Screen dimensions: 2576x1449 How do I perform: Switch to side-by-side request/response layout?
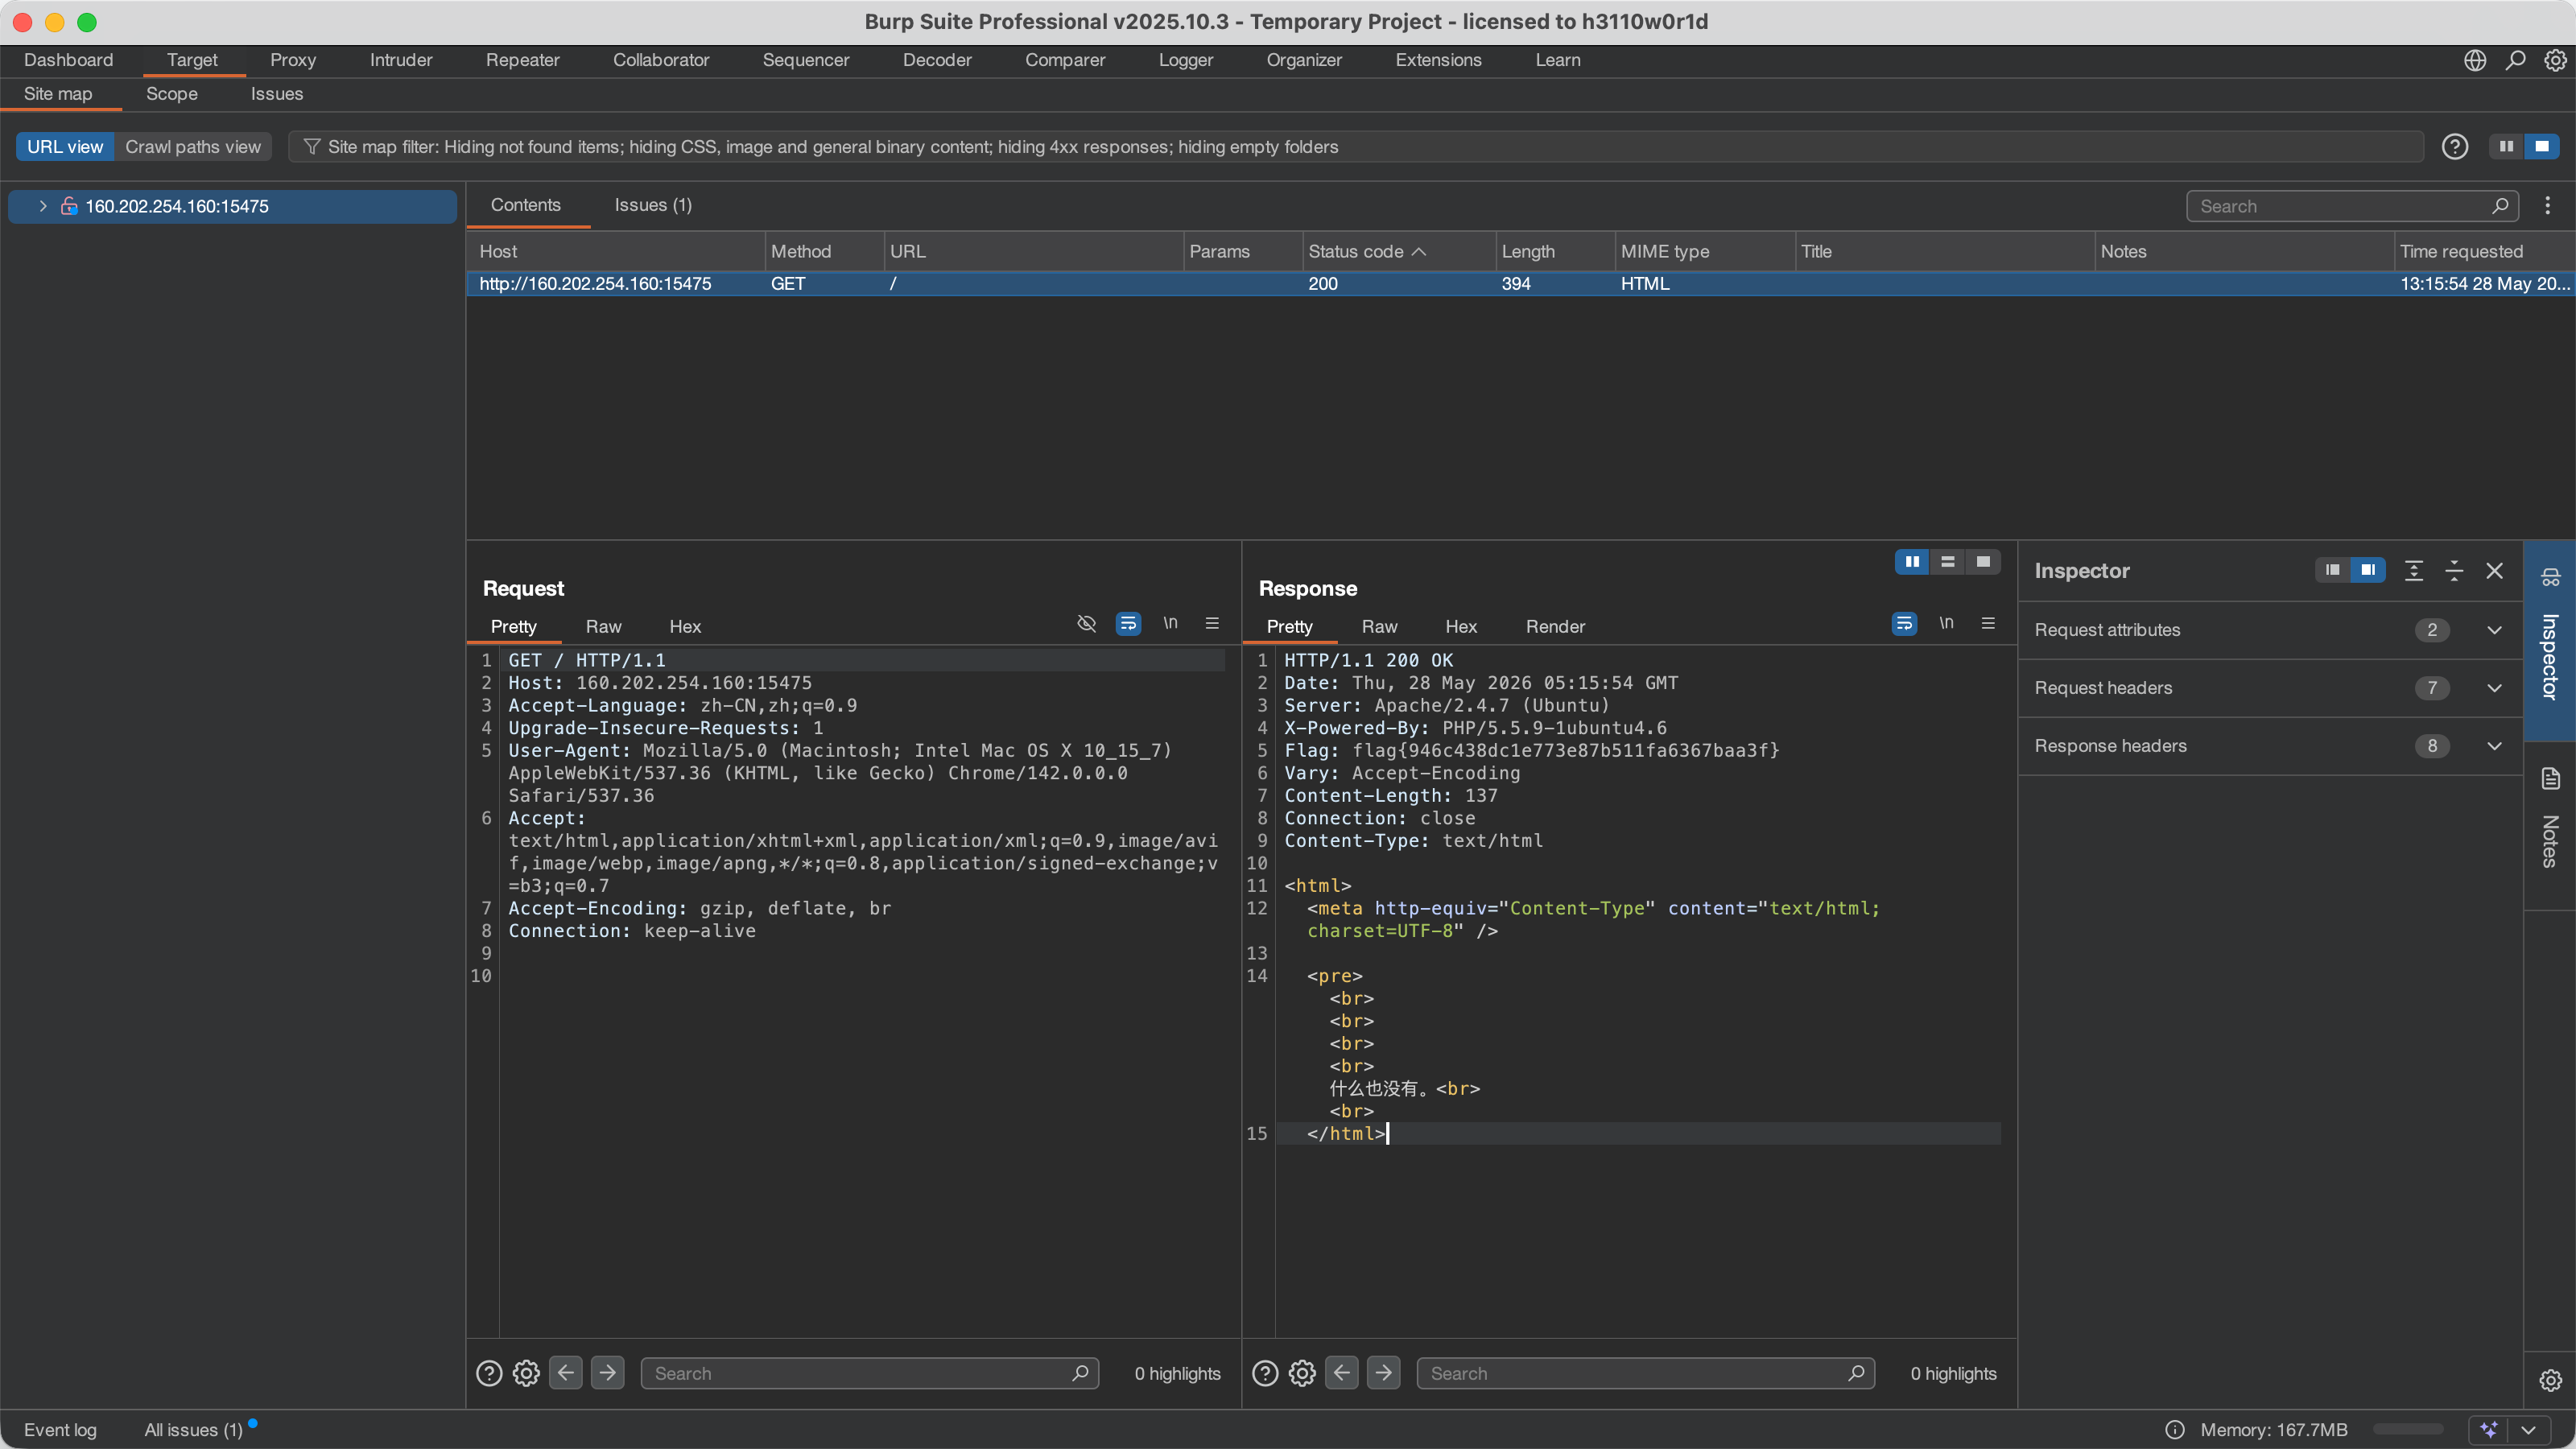pos(1912,562)
